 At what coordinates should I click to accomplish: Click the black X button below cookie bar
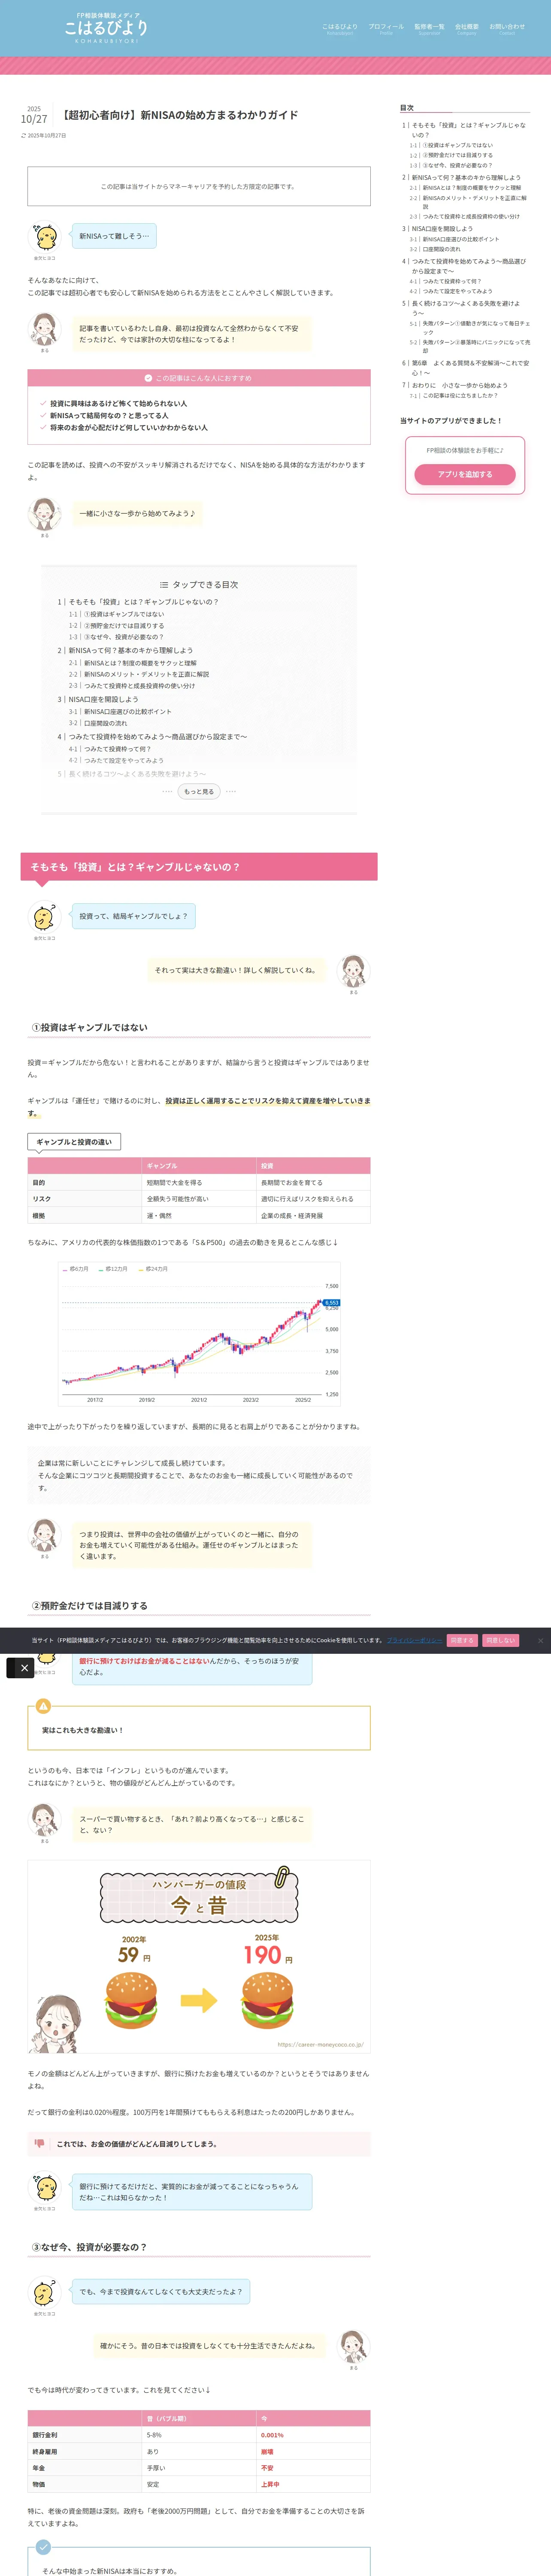coord(24,1668)
